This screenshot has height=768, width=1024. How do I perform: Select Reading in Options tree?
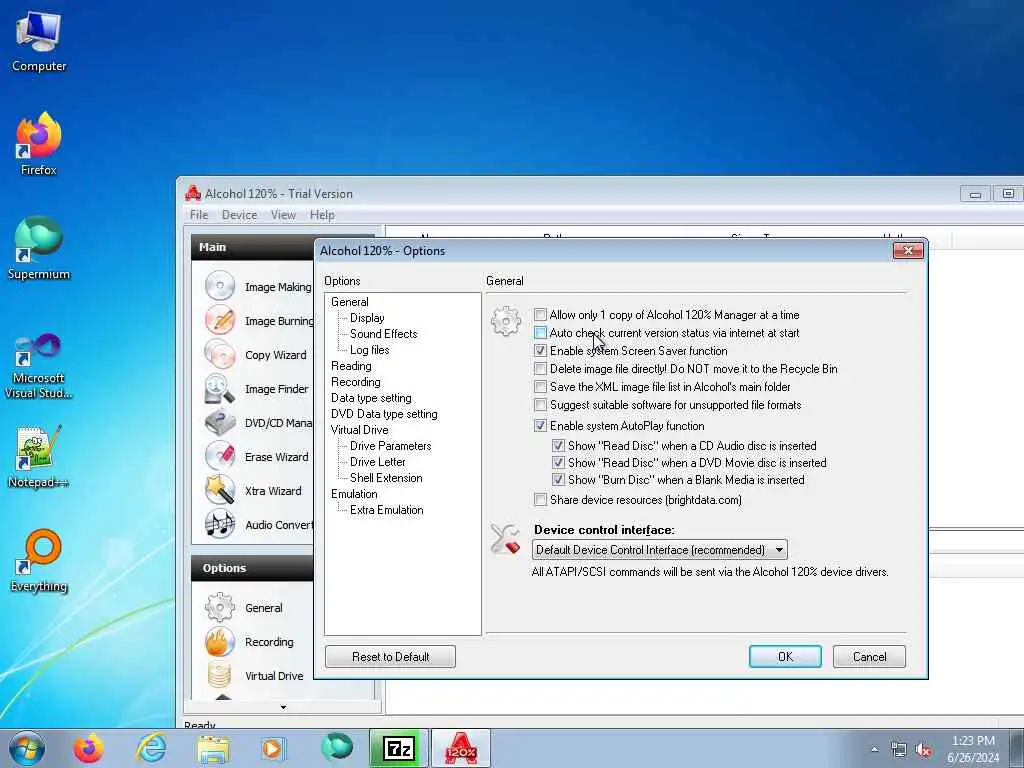(x=351, y=366)
